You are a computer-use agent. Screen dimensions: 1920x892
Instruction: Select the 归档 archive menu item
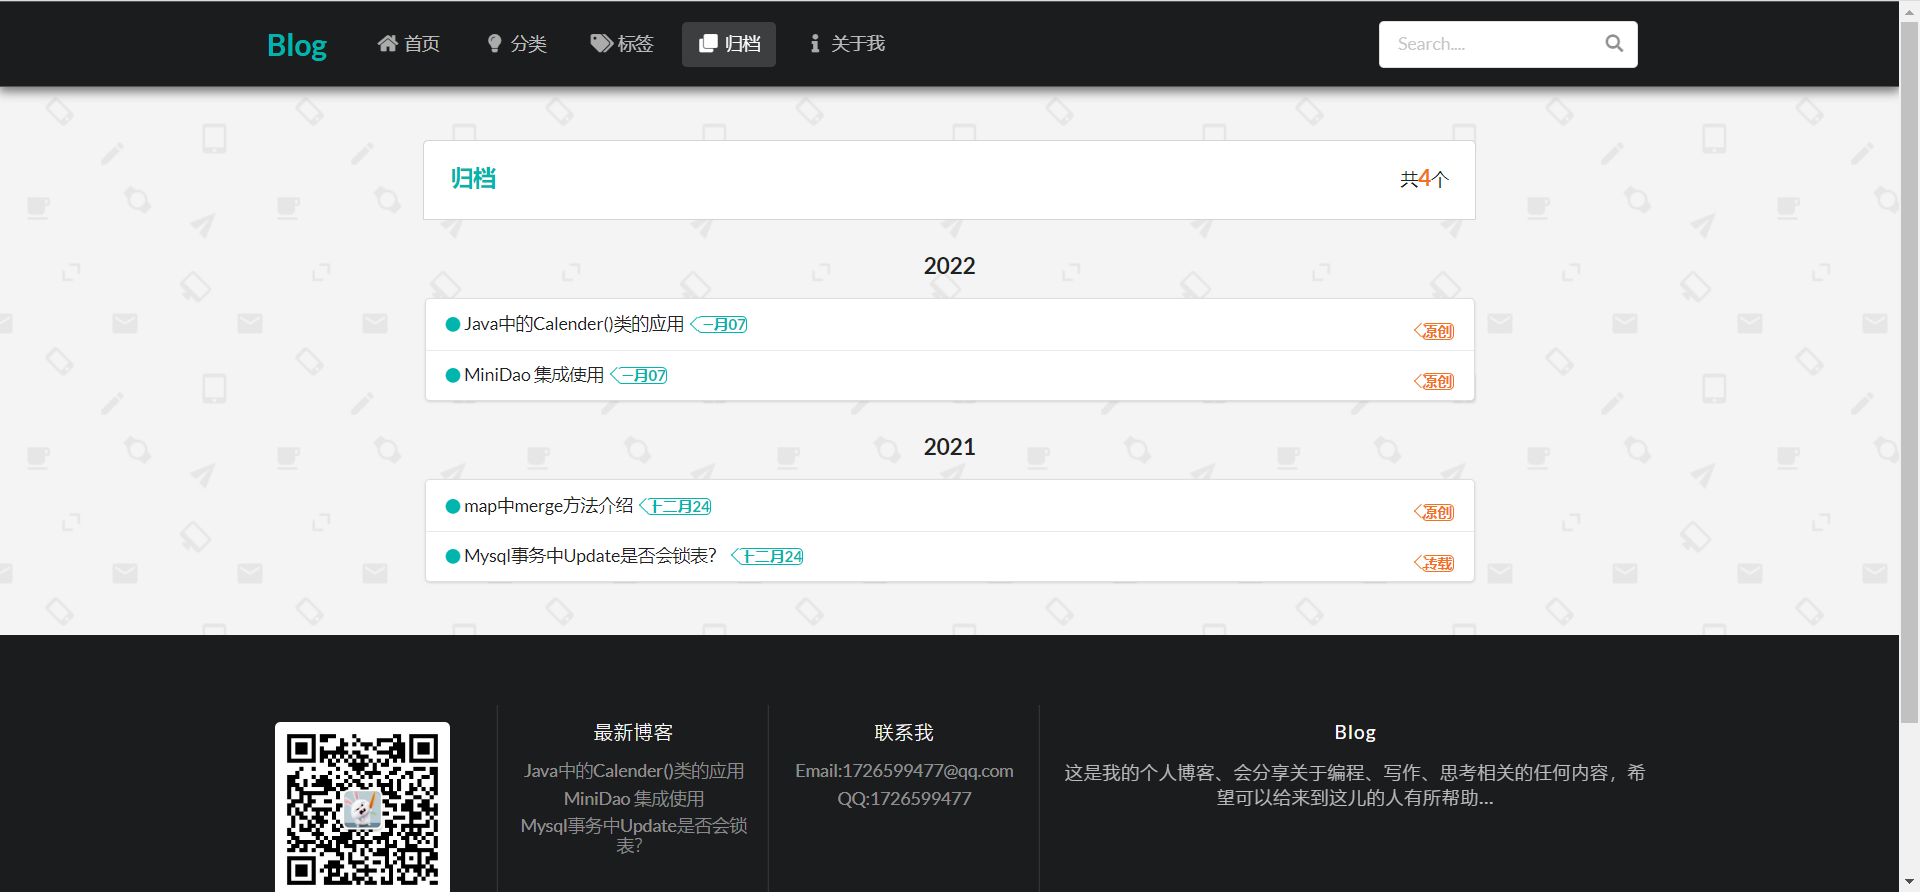[x=729, y=44]
